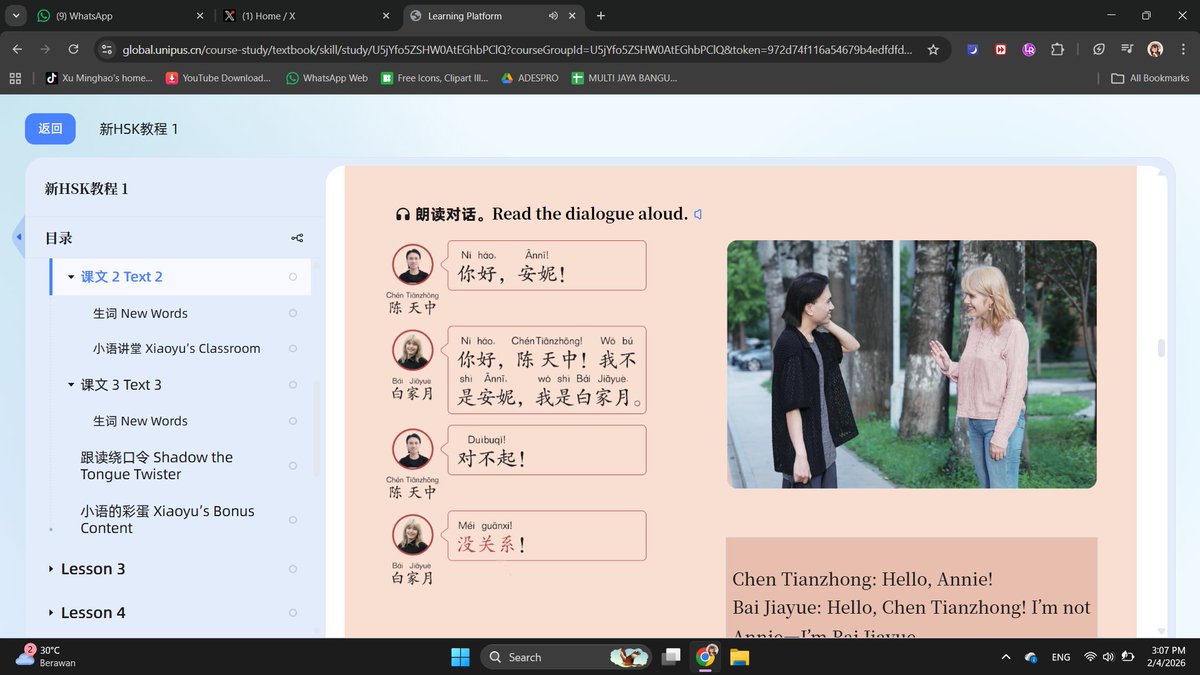Open Xiaoyu's Bonus Content item
1200x675 pixels.
[x=167, y=519]
